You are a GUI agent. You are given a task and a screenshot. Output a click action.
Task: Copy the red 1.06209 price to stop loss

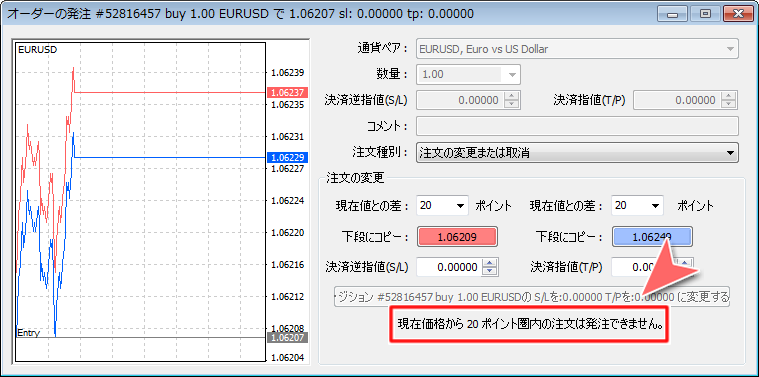[457, 237]
